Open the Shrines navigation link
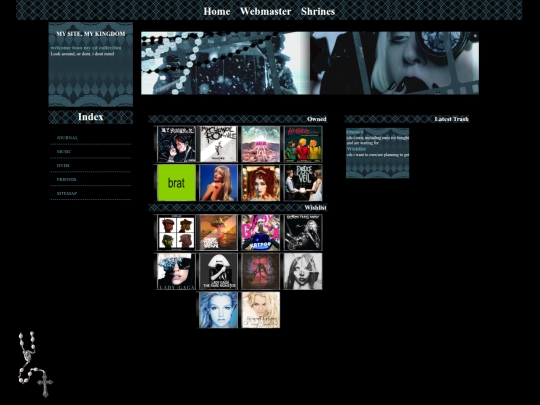Image resolution: width=540 pixels, height=405 pixels. [318, 11]
